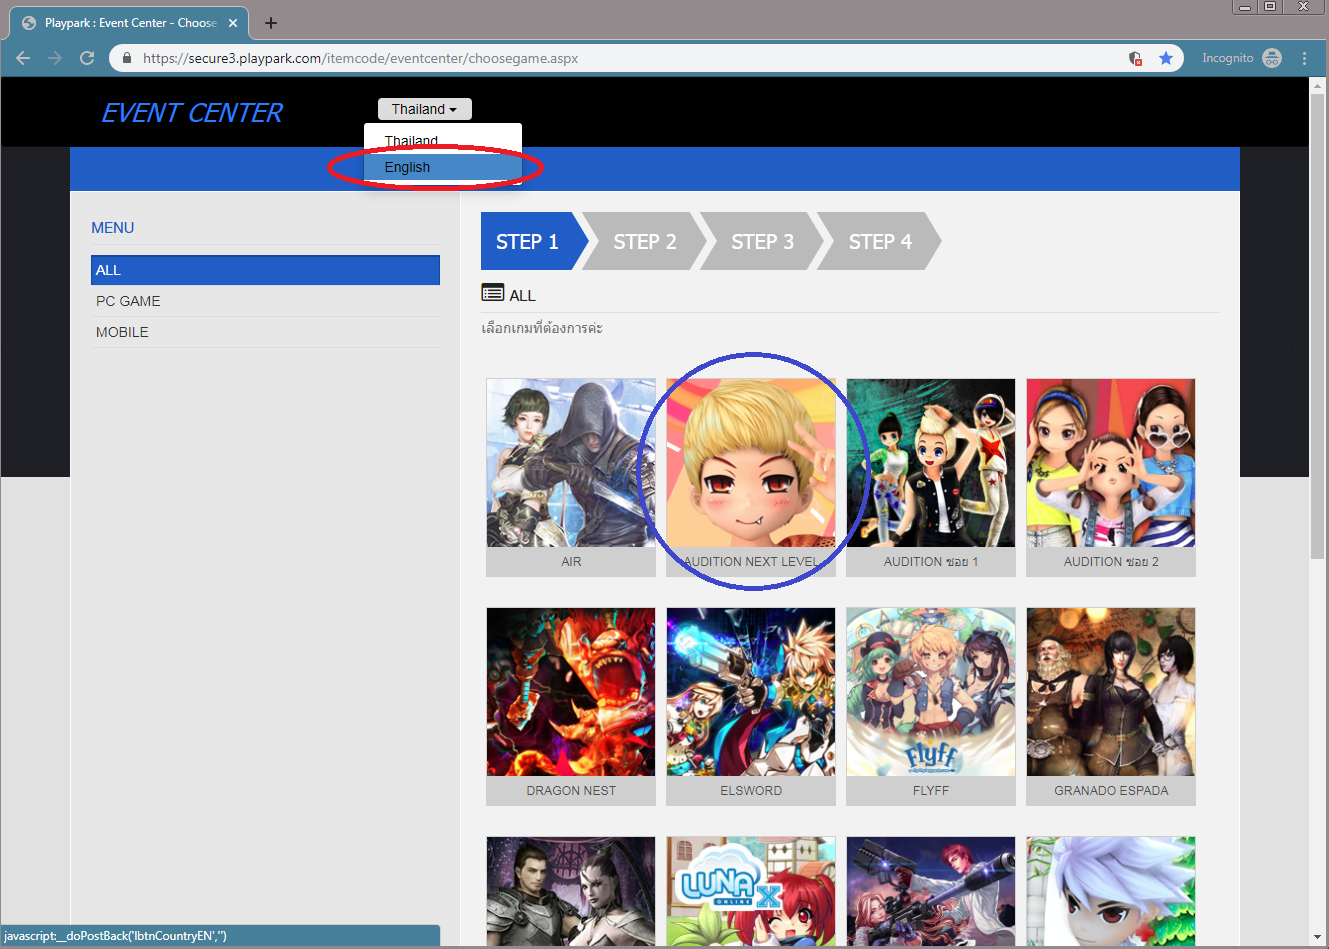Screen dimensions: 1329x949
Task: Click the bookmark star icon
Action: (1165, 58)
